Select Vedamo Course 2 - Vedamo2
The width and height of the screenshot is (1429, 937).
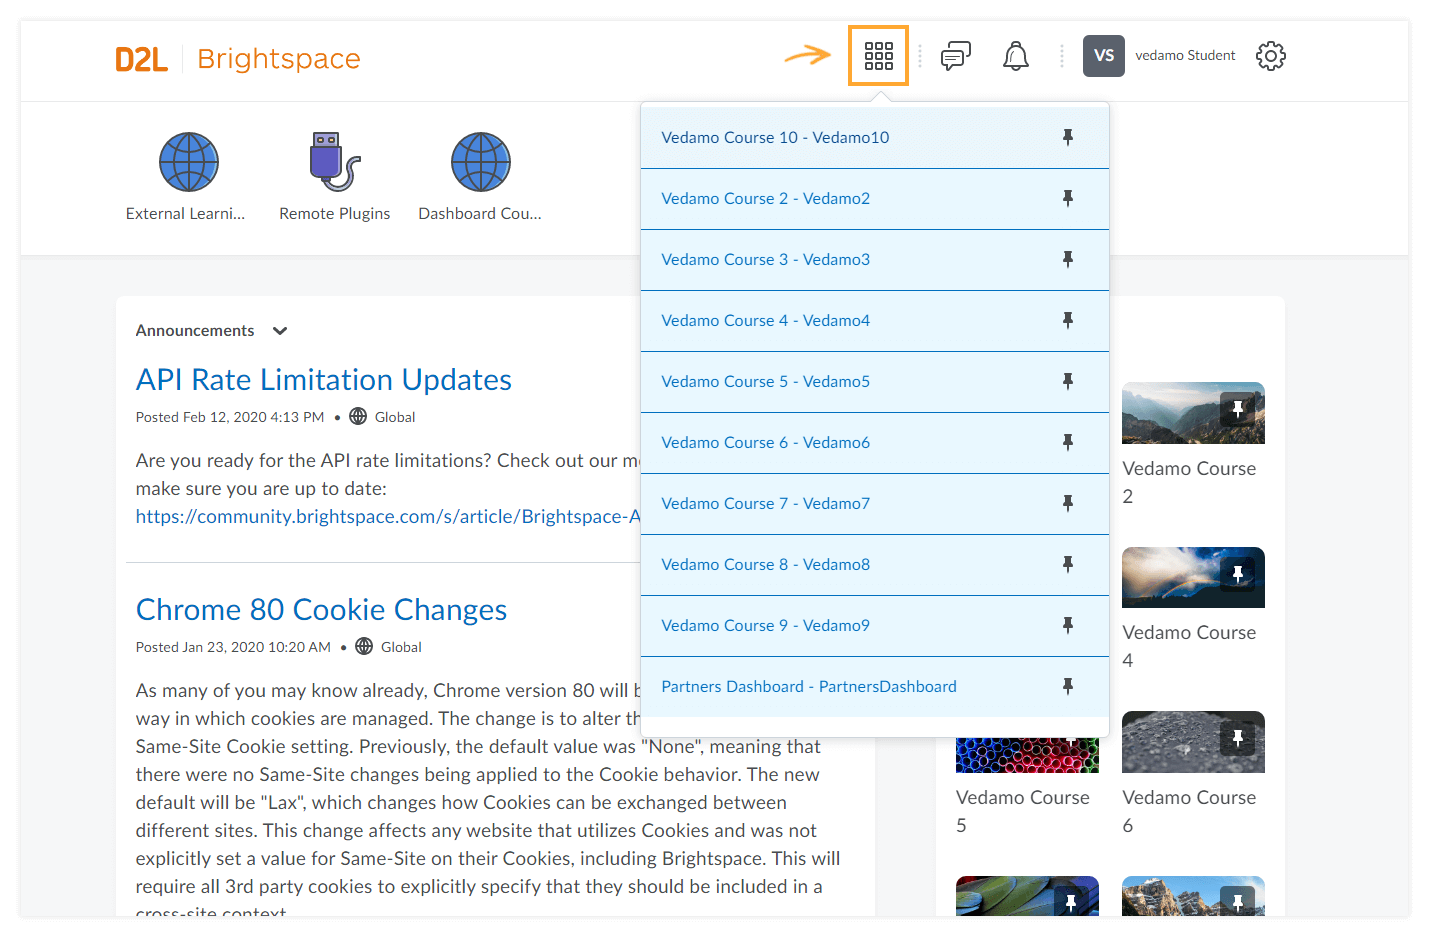(x=765, y=198)
